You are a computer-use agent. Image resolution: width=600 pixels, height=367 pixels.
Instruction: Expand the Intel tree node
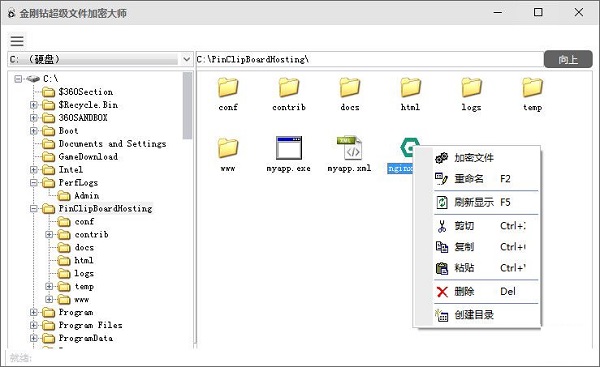click(x=34, y=170)
